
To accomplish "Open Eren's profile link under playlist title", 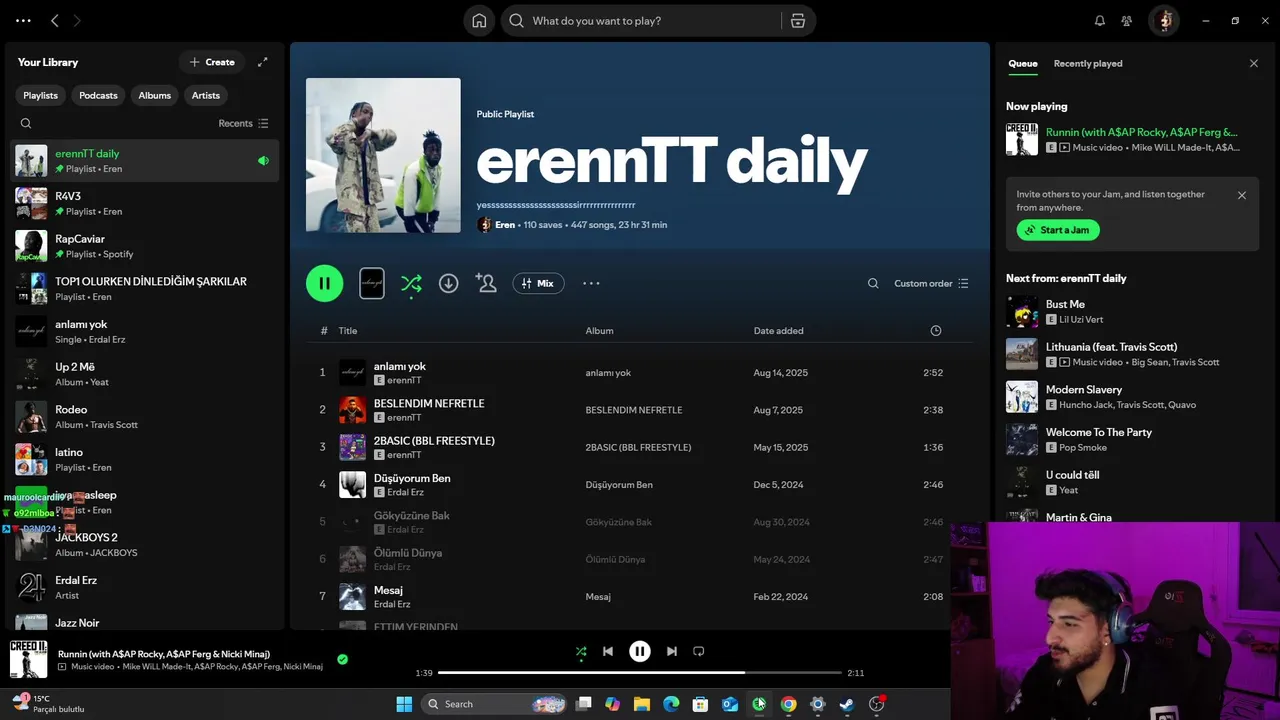I will pos(505,225).
